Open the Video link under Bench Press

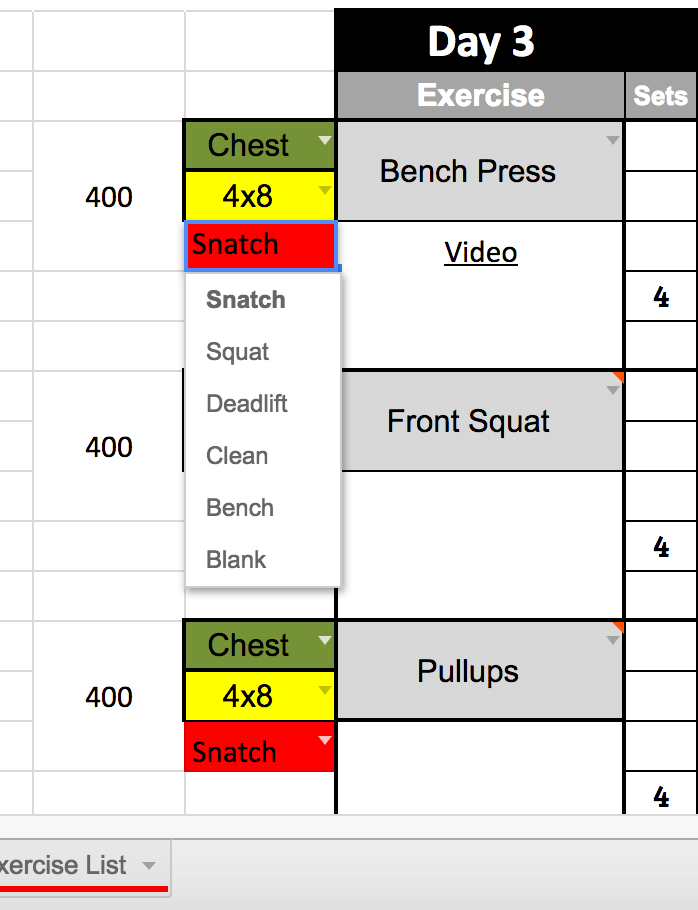coord(481,252)
